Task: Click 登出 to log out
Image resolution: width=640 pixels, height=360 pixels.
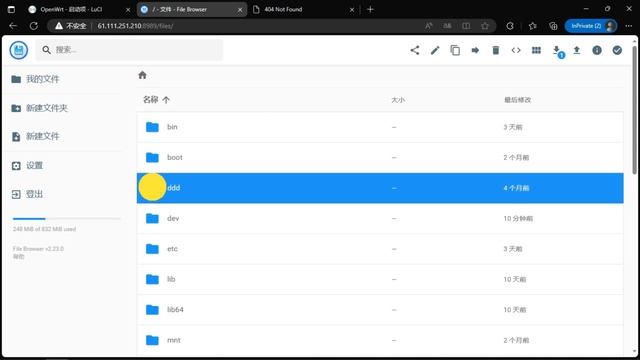Action: (27, 194)
